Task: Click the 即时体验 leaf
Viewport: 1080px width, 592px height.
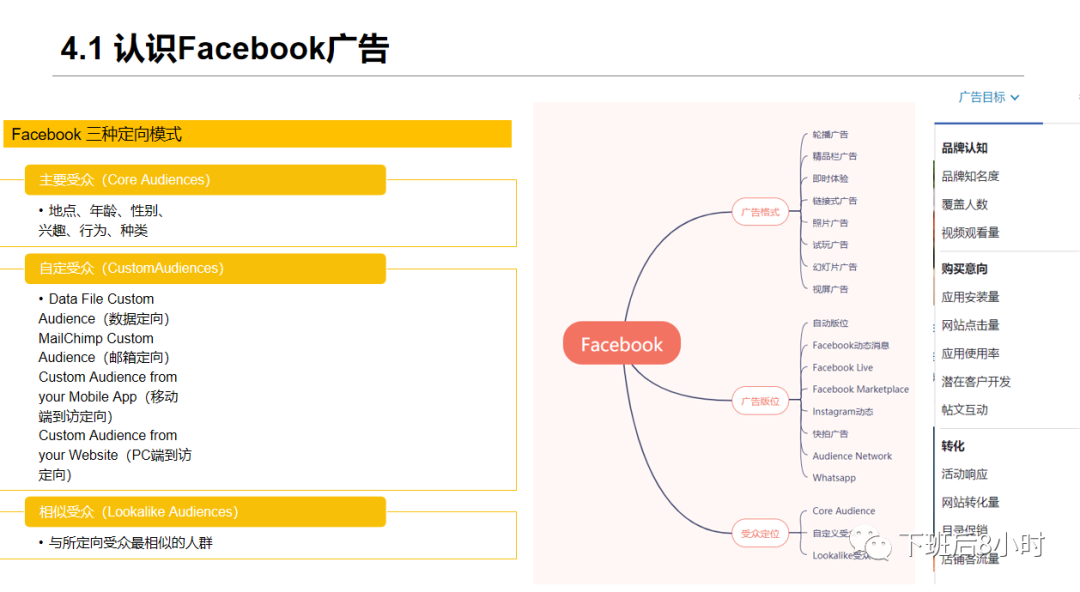Action: point(830,178)
